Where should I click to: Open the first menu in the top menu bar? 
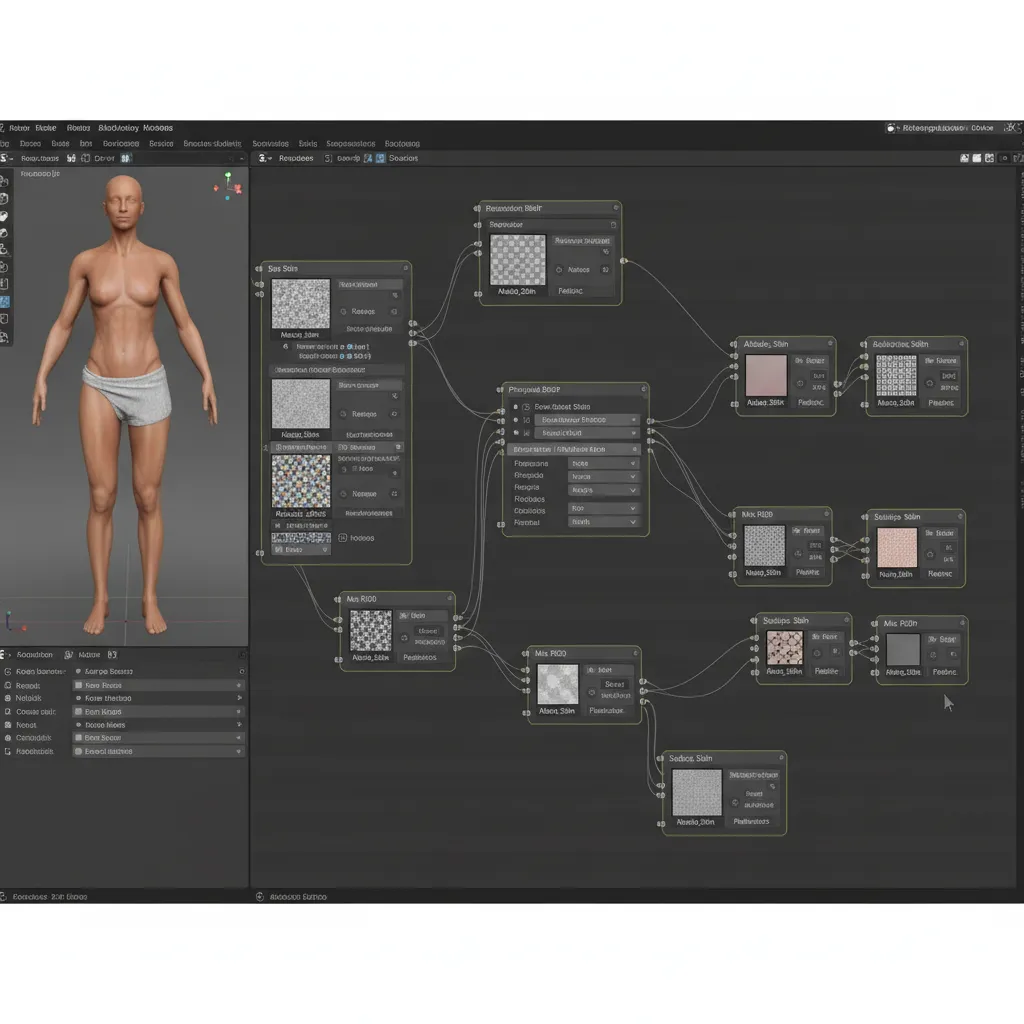[x=20, y=128]
